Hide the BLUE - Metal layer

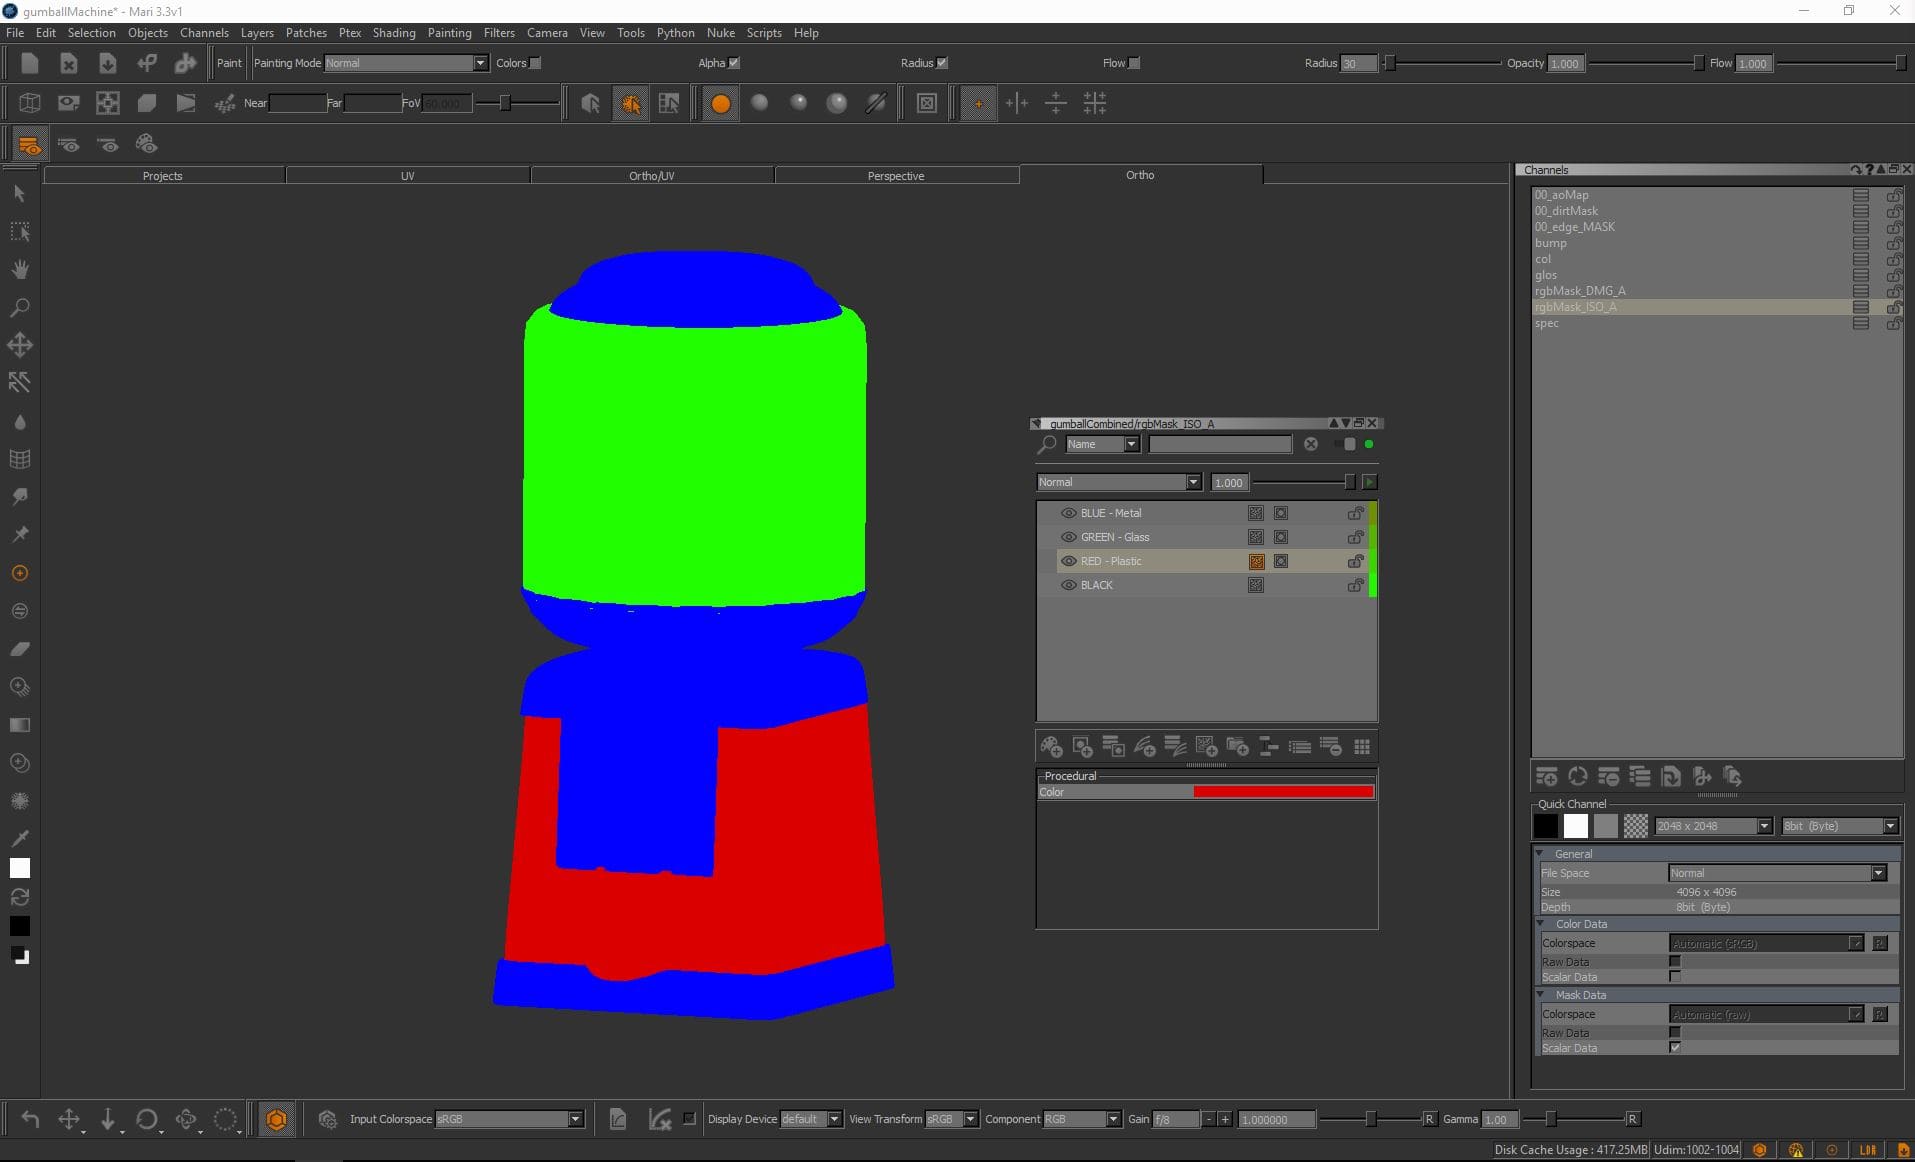[1068, 513]
